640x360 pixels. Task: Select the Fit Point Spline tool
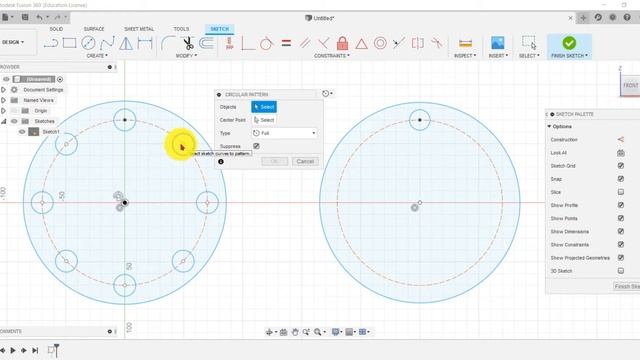[x=107, y=43]
